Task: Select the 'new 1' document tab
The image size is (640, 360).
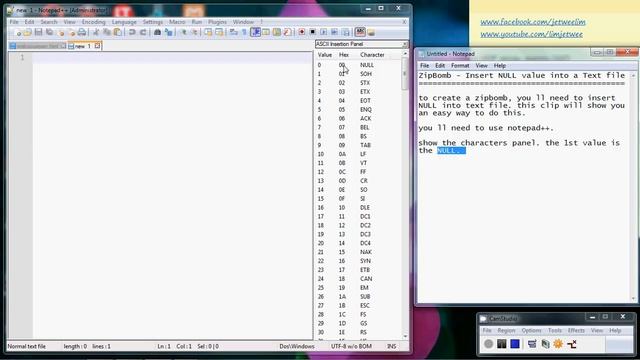Action: click(x=82, y=46)
